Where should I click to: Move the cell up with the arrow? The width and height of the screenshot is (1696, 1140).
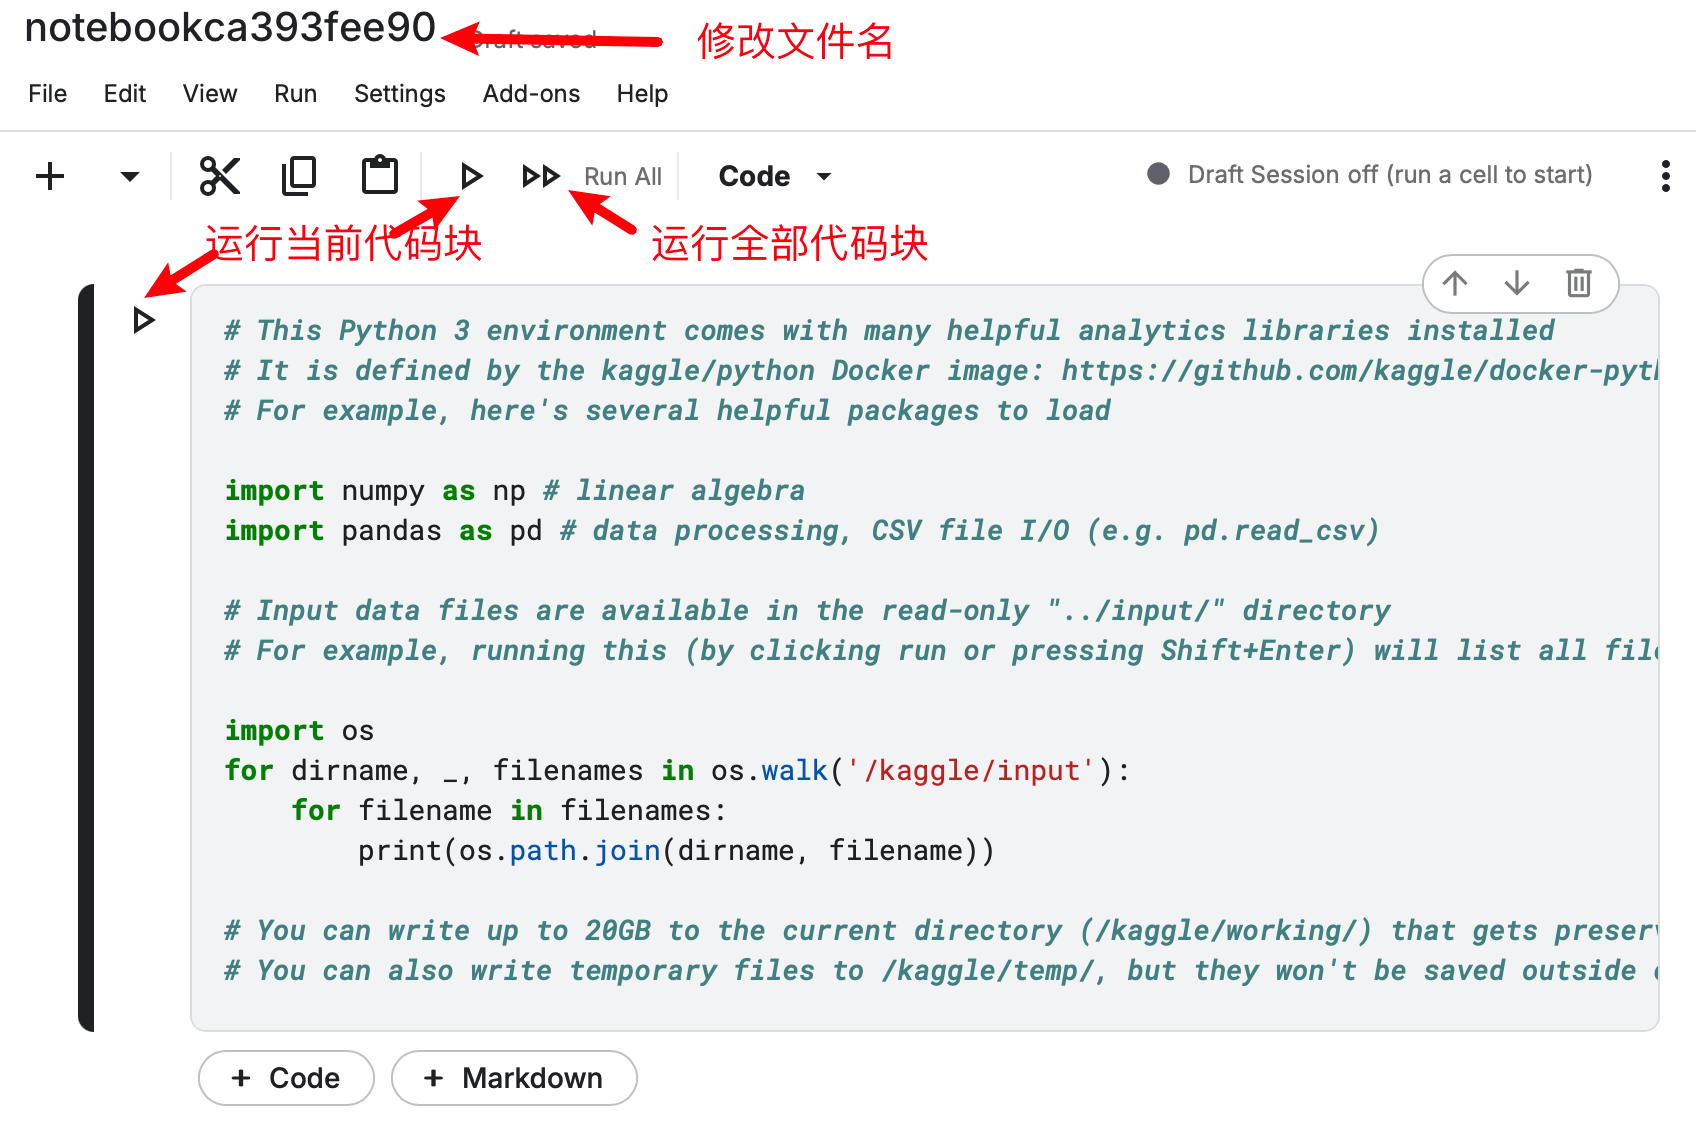click(1455, 284)
